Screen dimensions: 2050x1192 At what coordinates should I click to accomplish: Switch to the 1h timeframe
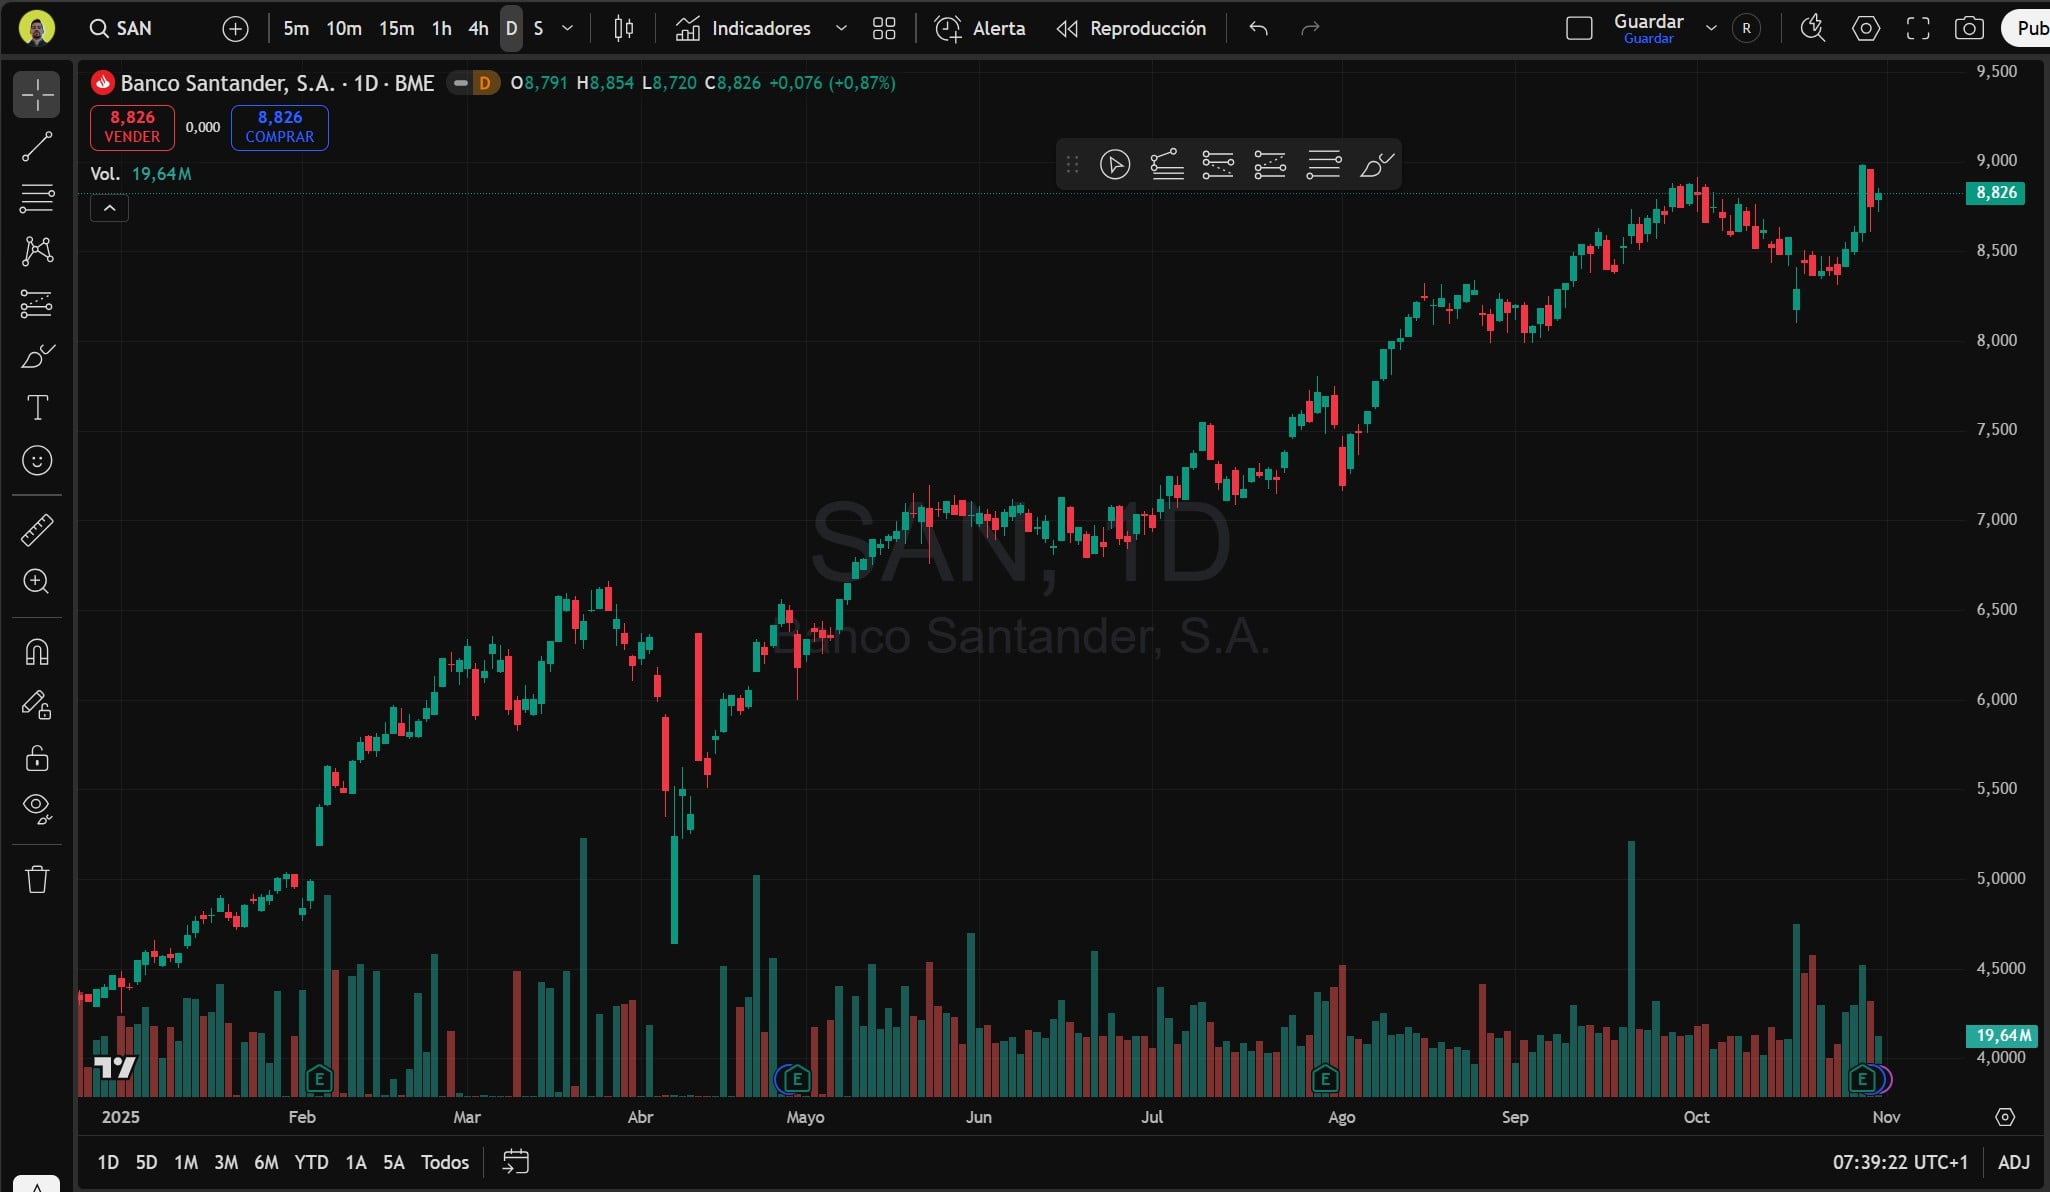click(441, 28)
